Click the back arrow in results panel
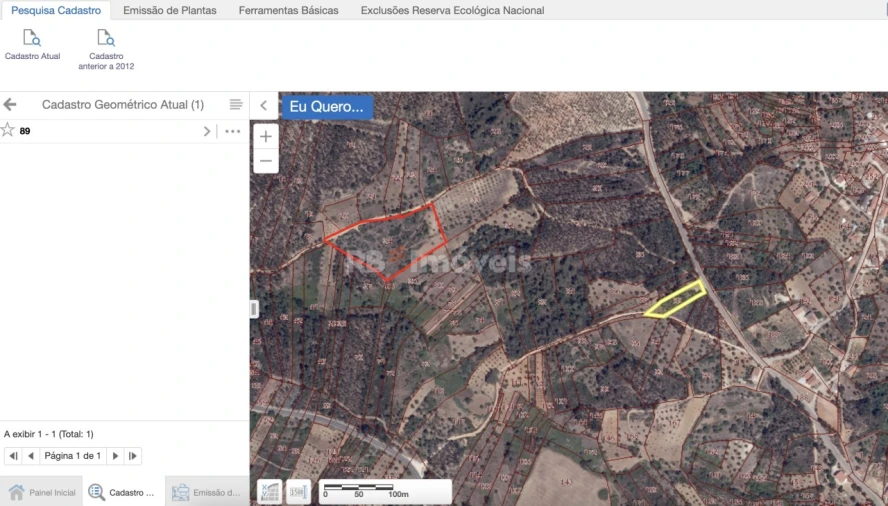 10,105
